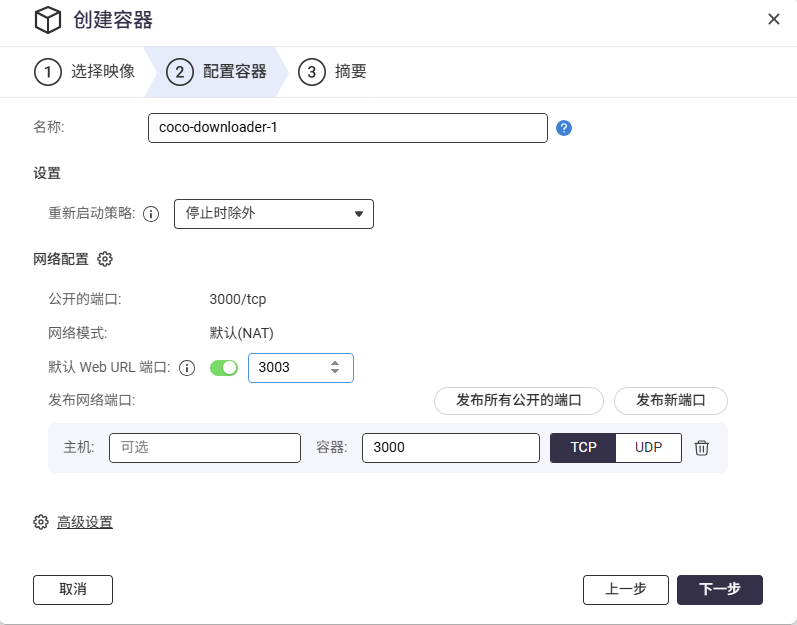The width and height of the screenshot is (797, 625).
Task: Click 发布所有公开的端口 button
Action: coord(519,400)
